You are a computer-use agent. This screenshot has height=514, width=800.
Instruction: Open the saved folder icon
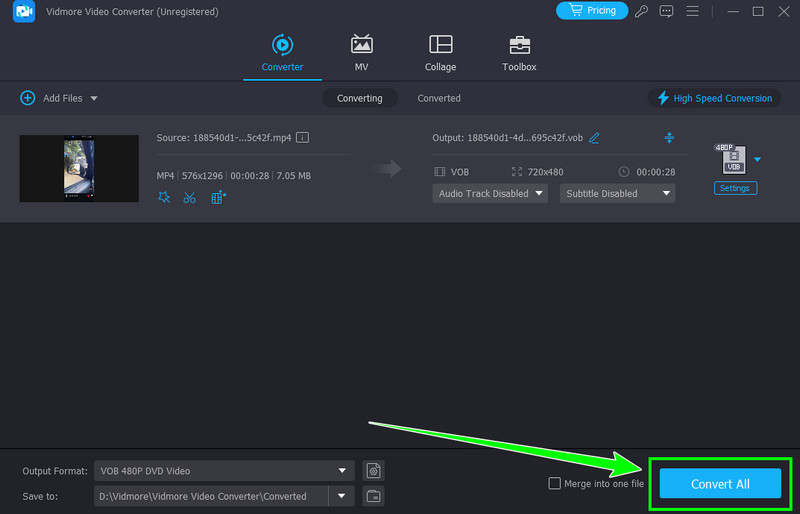[373, 495]
